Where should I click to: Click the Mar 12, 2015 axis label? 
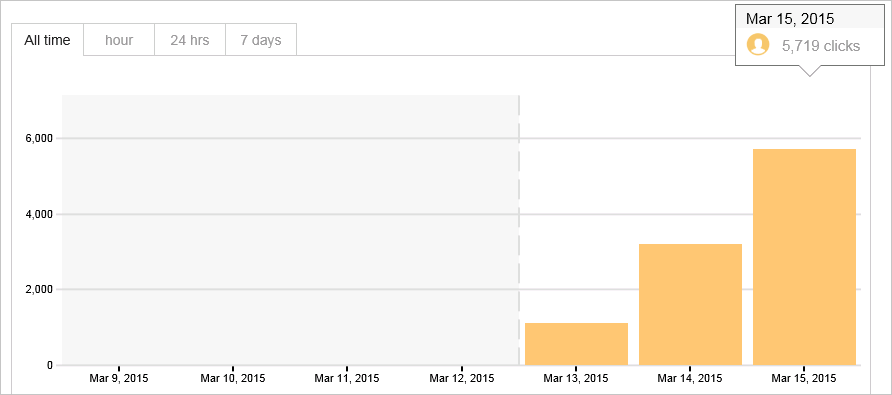click(461, 378)
